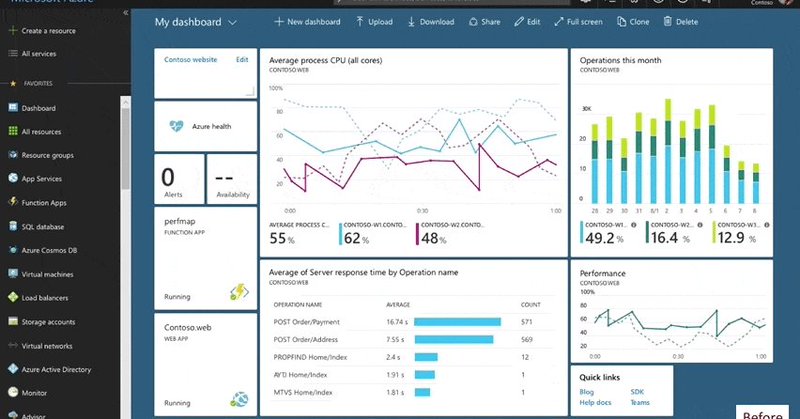Select the POST Order/Address row

[412, 339]
